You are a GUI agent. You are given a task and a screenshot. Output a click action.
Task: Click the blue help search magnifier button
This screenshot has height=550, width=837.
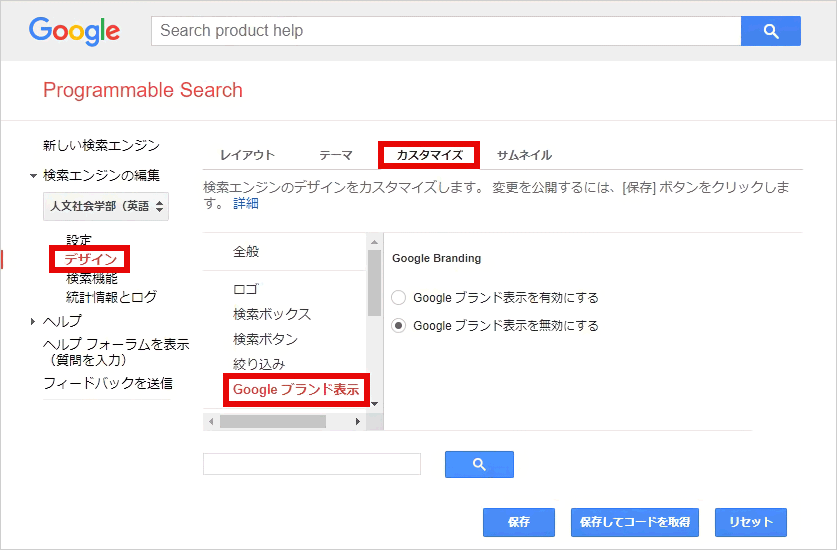click(x=770, y=31)
